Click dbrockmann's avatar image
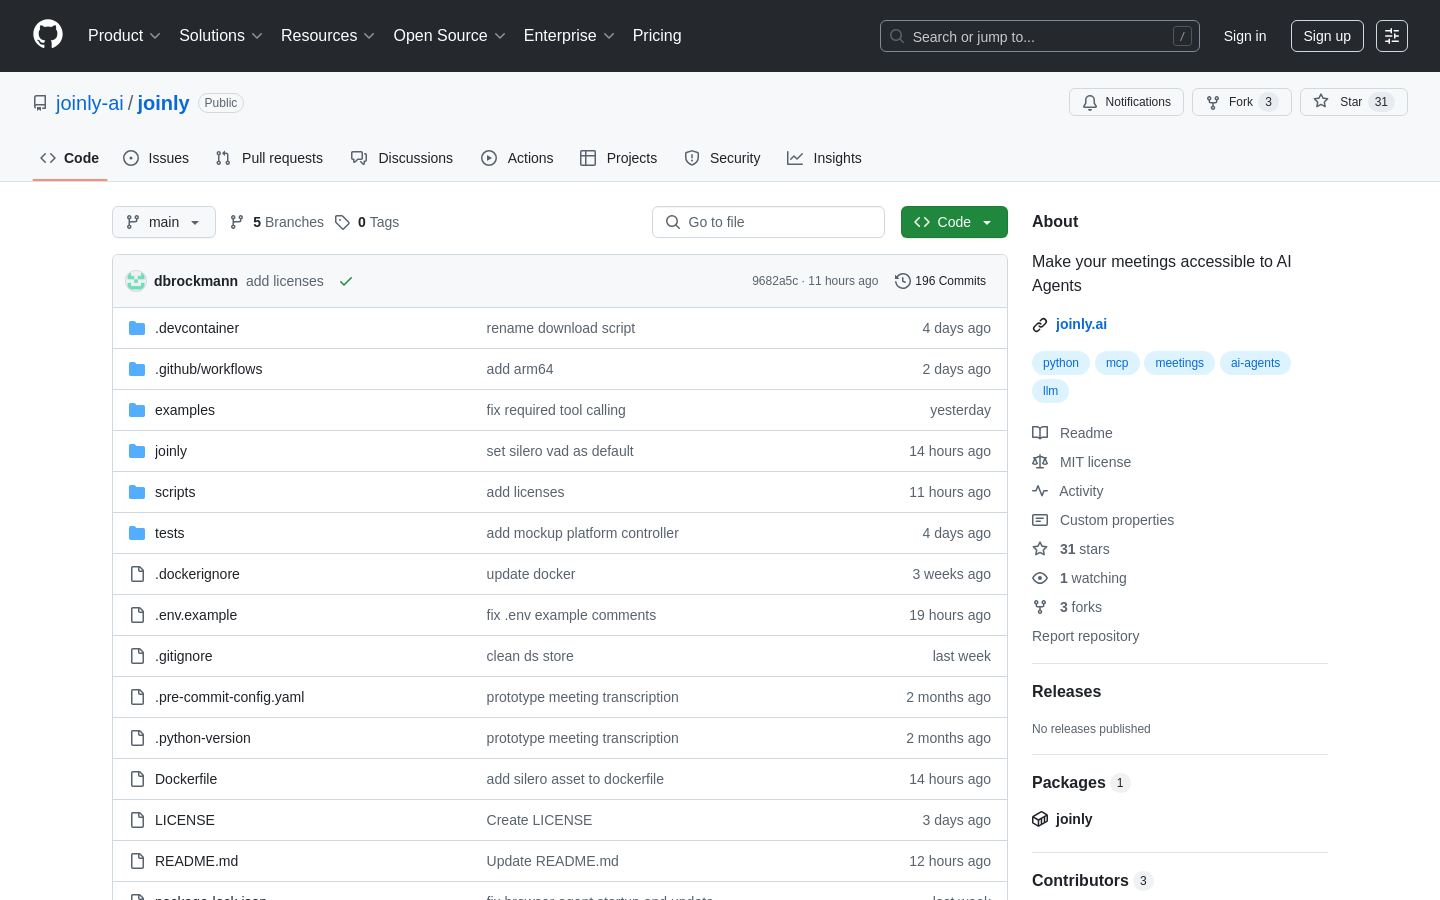Viewport: 1440px width, 900px height. 136,281
